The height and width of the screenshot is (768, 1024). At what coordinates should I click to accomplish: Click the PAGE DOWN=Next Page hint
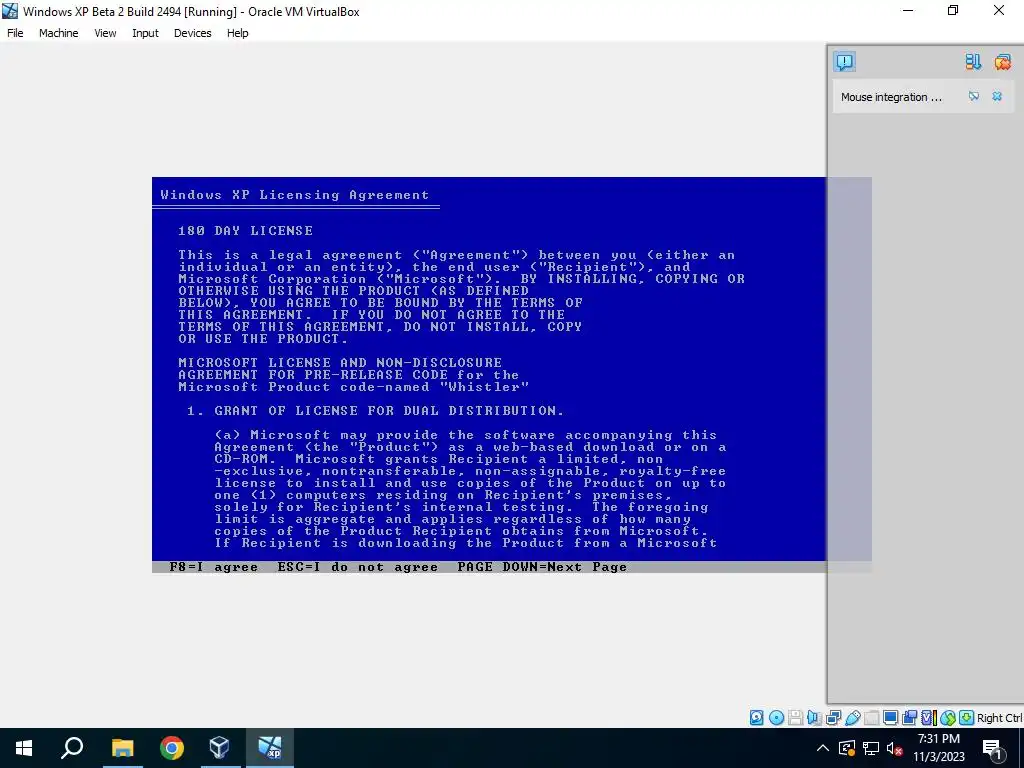[542, 567]
